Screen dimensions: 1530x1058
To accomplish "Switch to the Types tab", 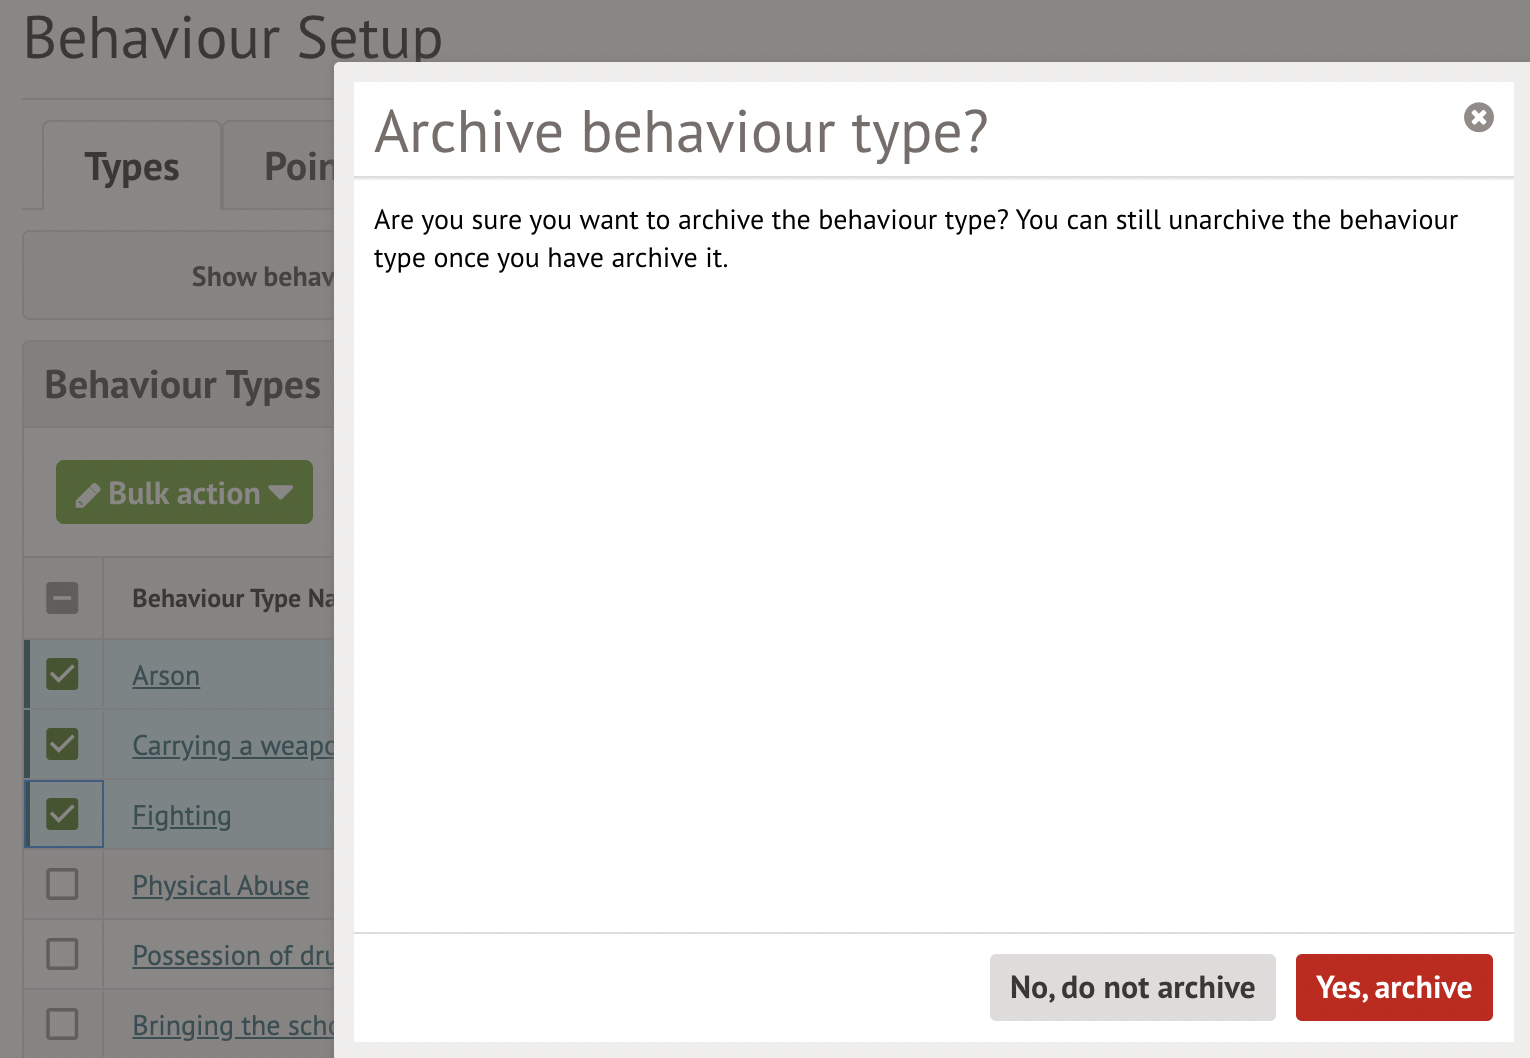I will (x=132, y=167).
